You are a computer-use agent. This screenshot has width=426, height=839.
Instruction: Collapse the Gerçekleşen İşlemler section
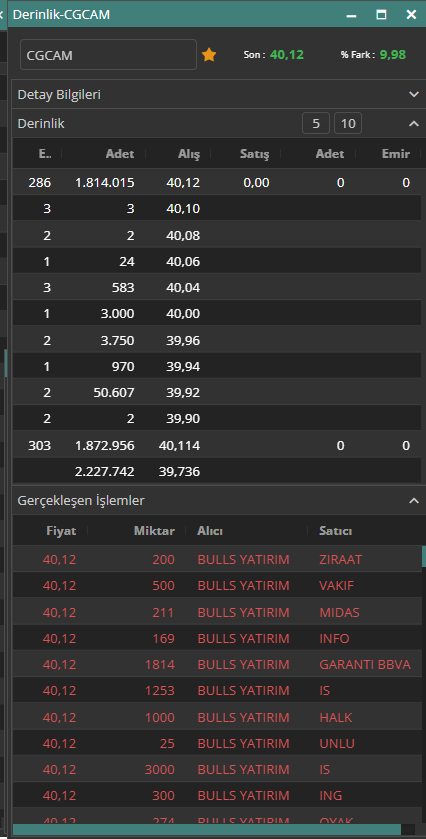414,501
